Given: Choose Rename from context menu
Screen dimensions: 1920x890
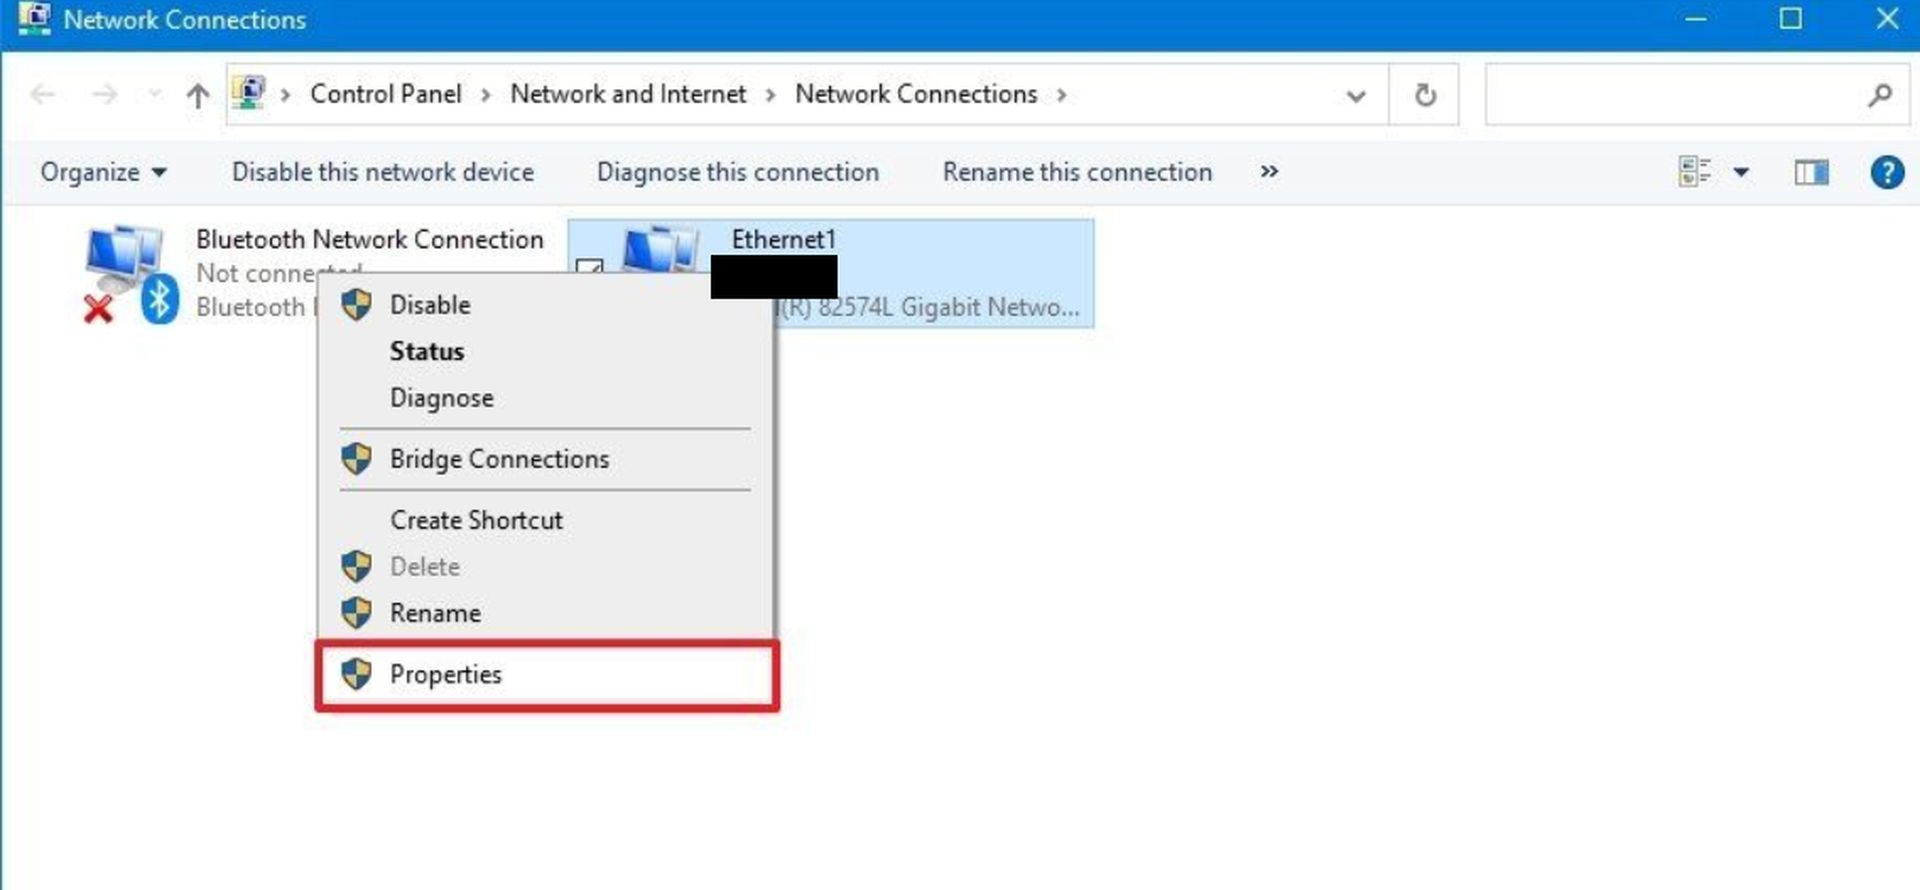Looking at the screenshot, I should point(546,613).
